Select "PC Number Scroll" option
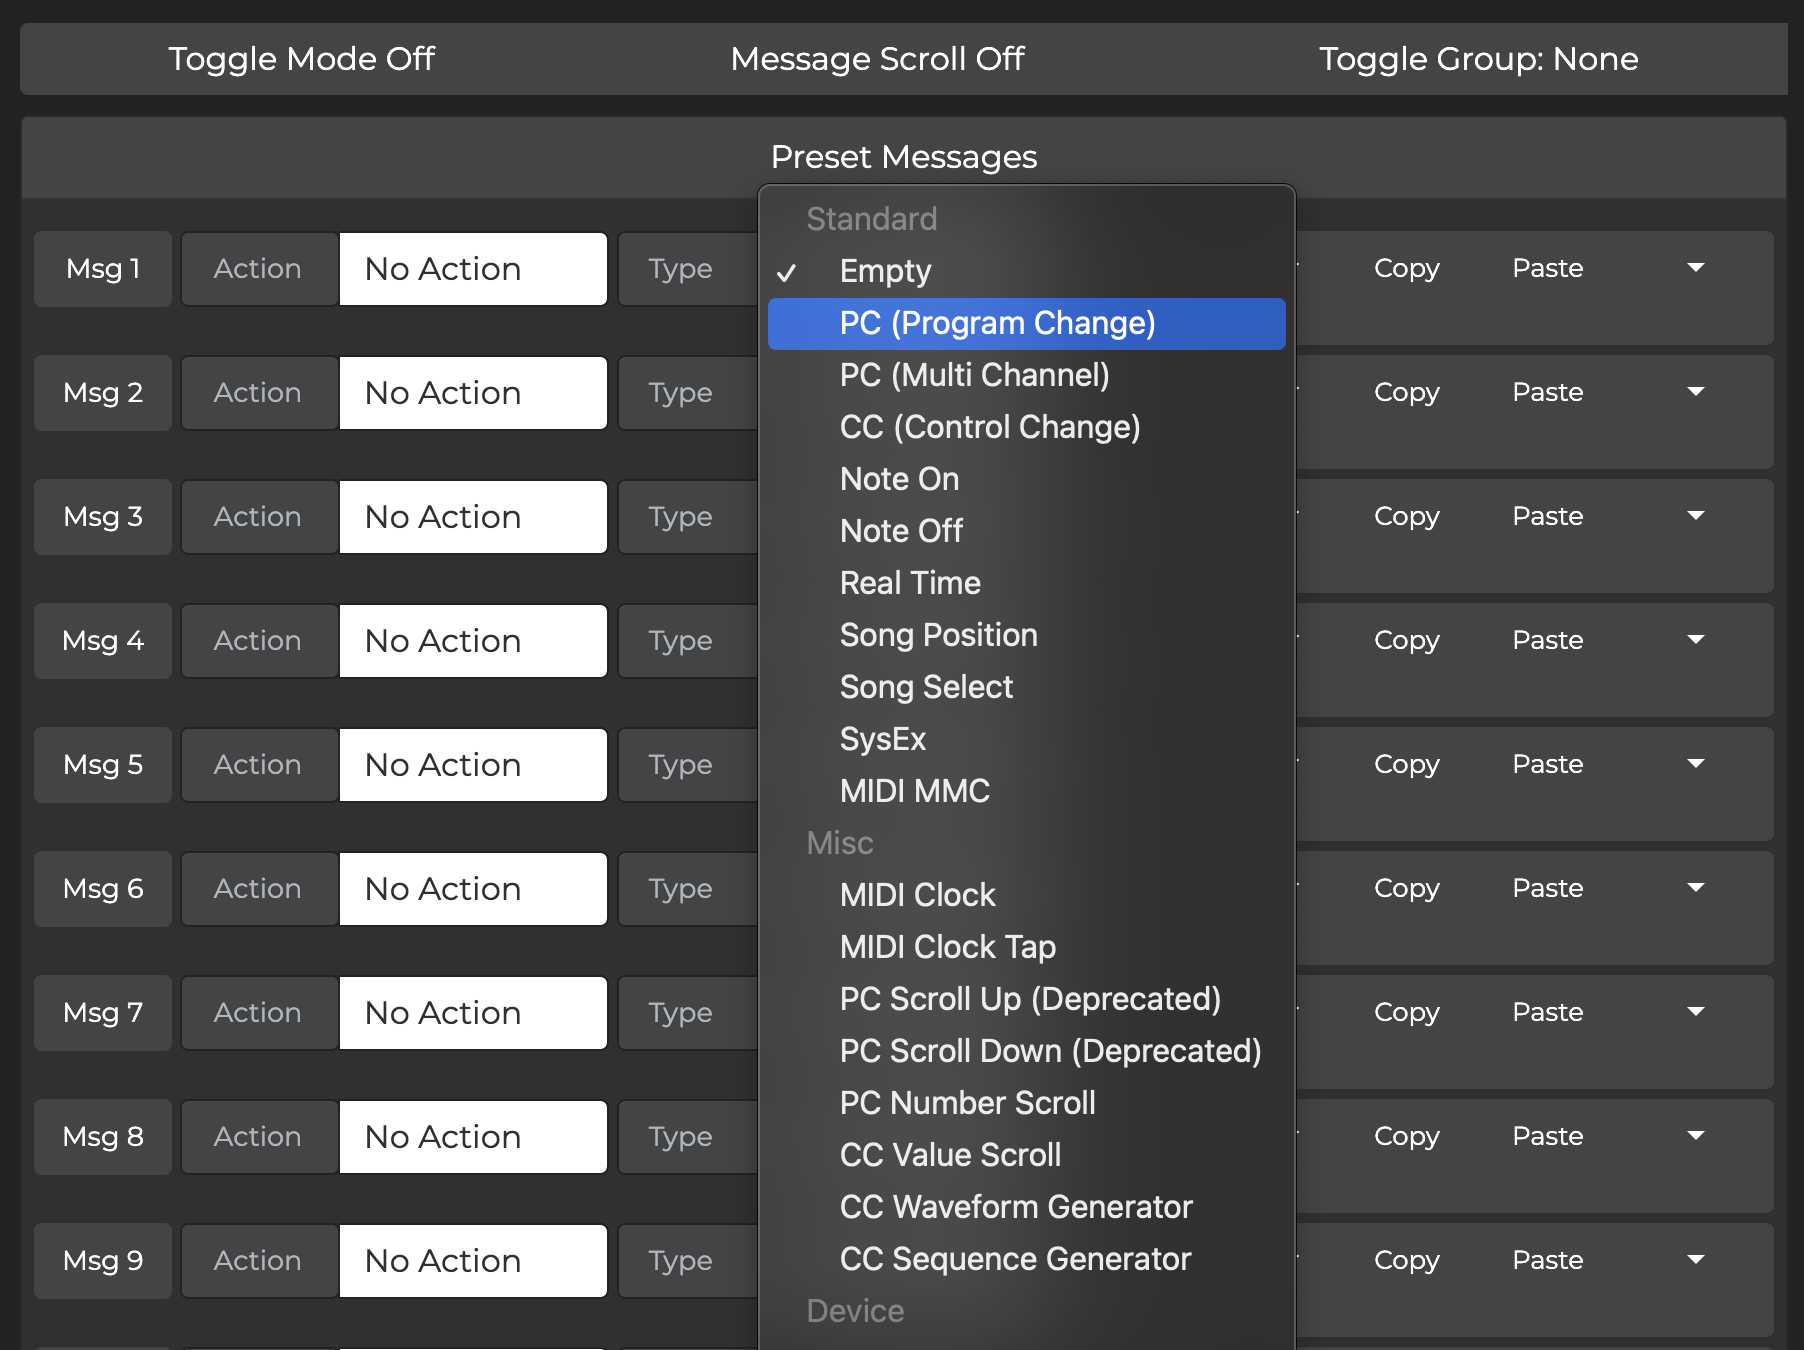The image size is (1804, 1350). coord(966,1103)
